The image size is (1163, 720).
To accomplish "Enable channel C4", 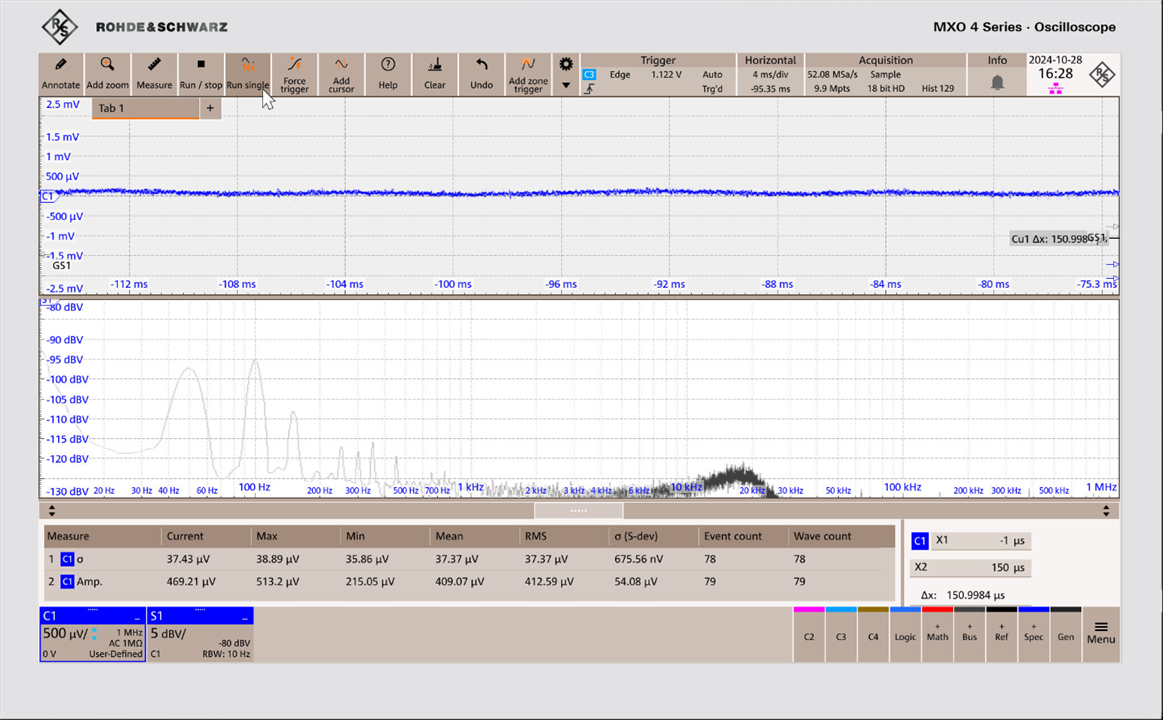I will (x=873, y=635).
